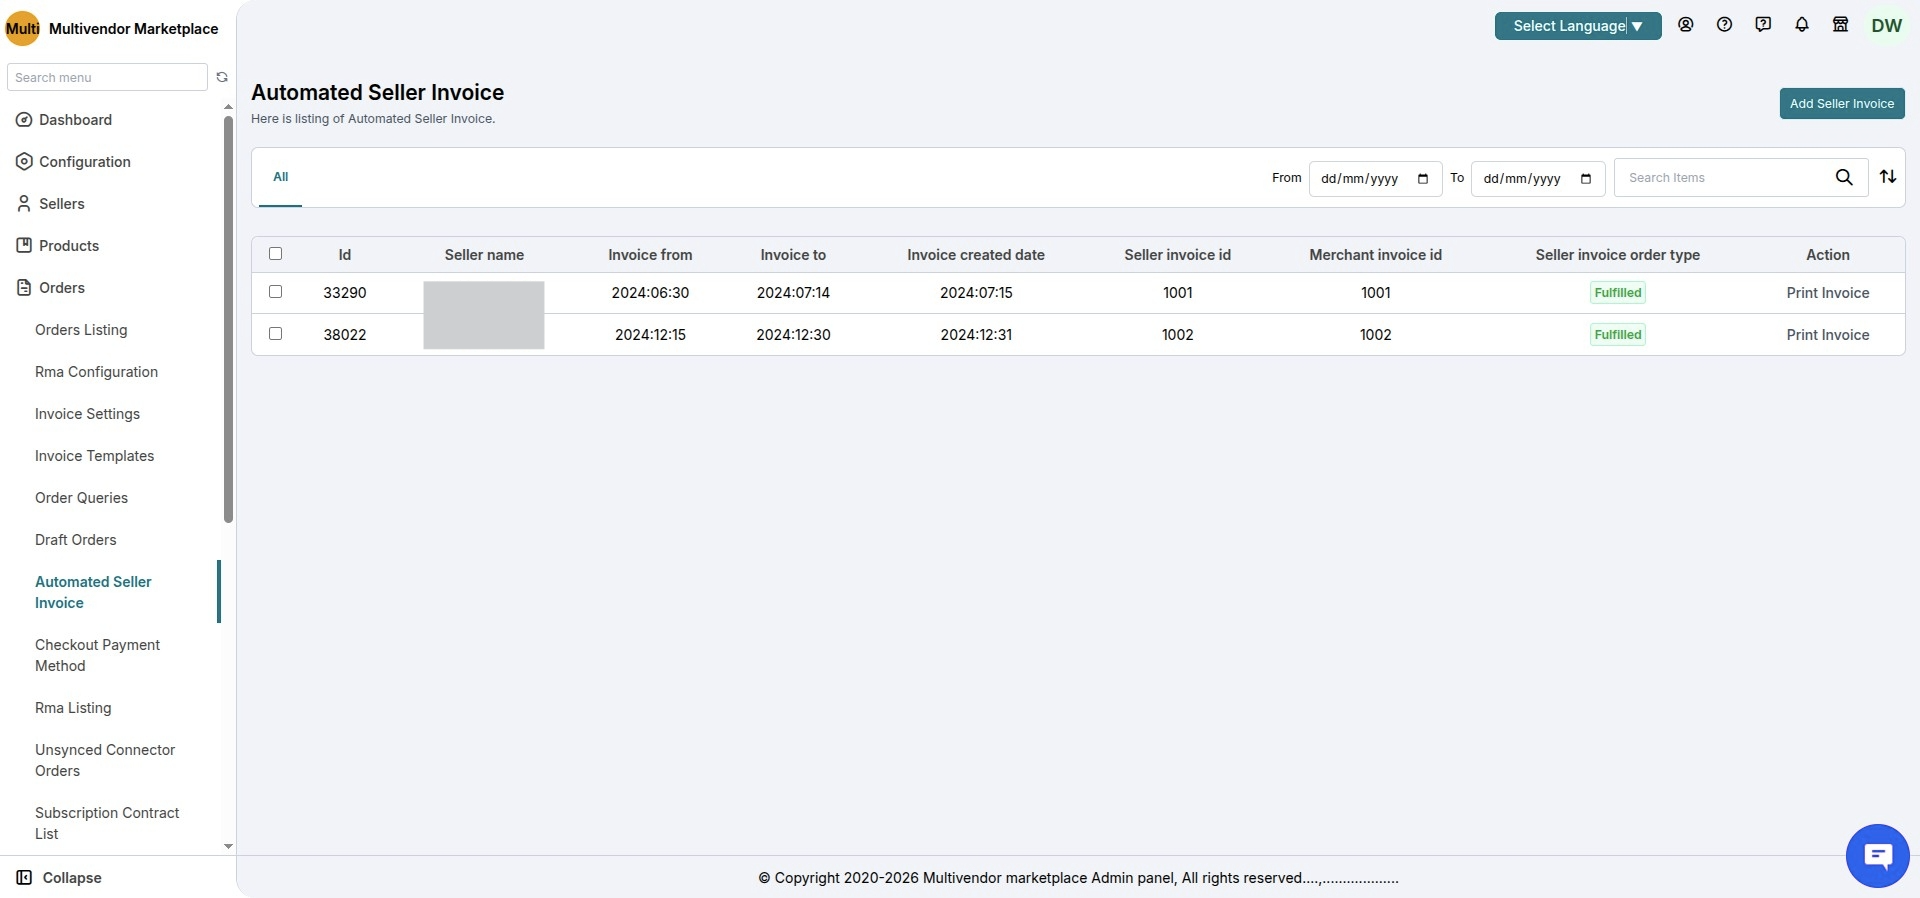Tick the select-all checkbox in table header

tap(276, 254)
